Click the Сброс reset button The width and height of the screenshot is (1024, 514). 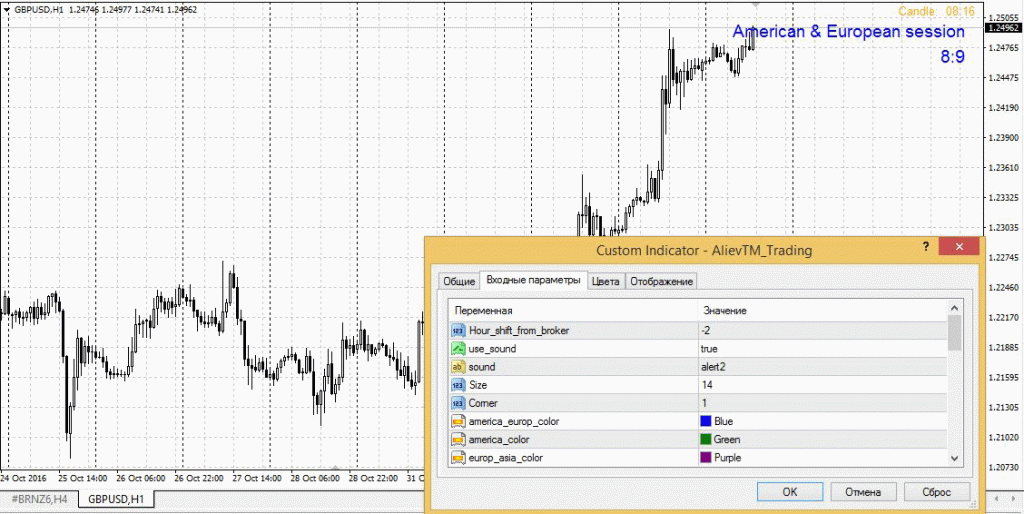pos(936,491)
